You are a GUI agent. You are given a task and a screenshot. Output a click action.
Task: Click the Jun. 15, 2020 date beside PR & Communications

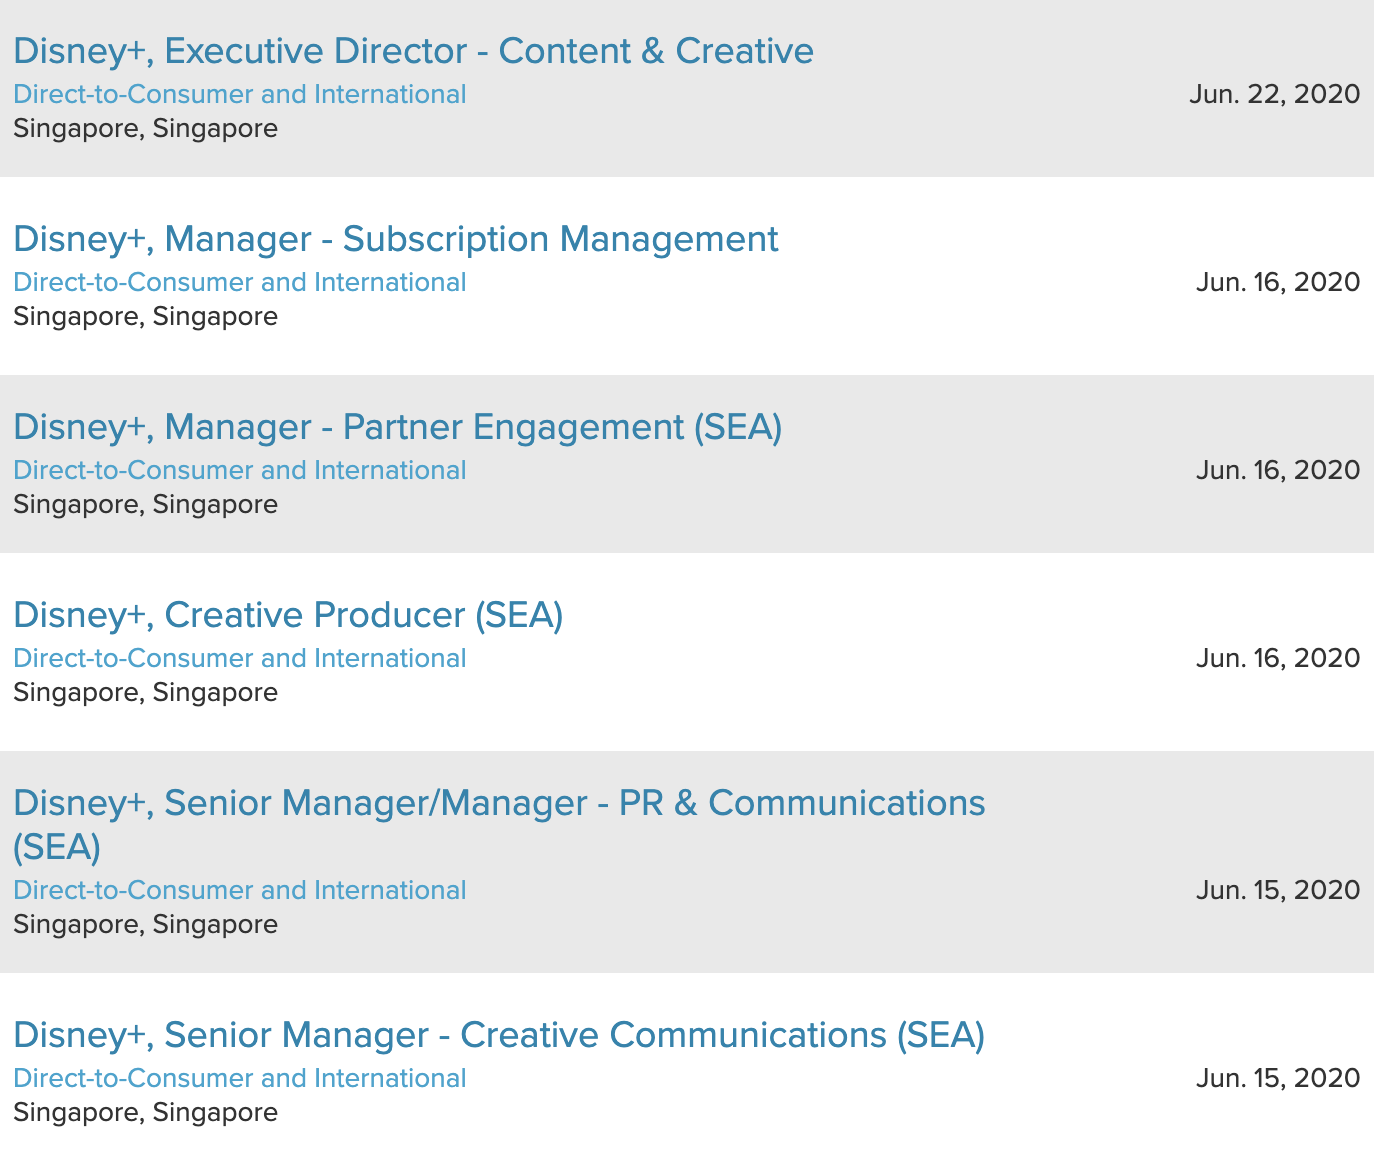[x=1277, y=891]
